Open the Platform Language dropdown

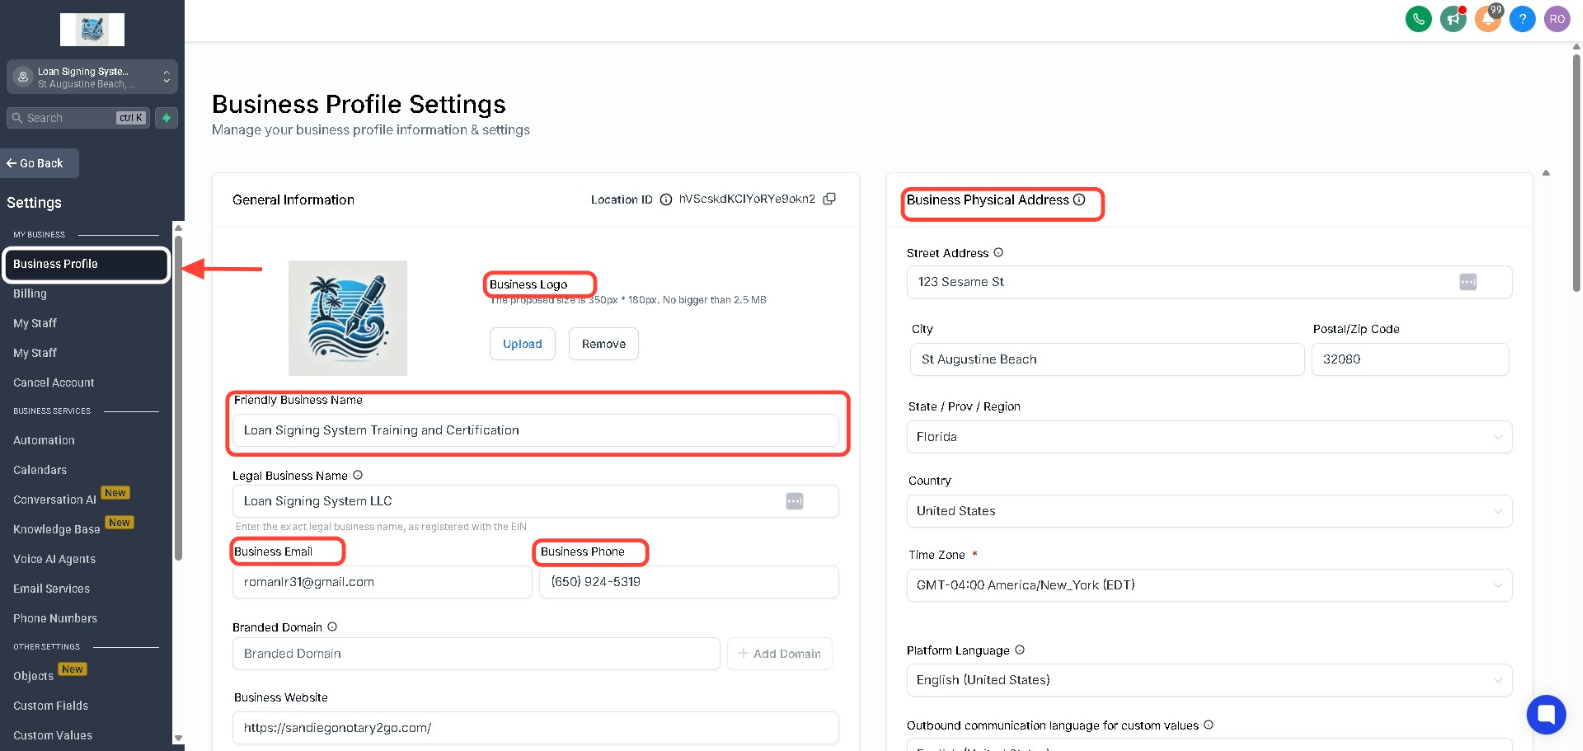1209,680
